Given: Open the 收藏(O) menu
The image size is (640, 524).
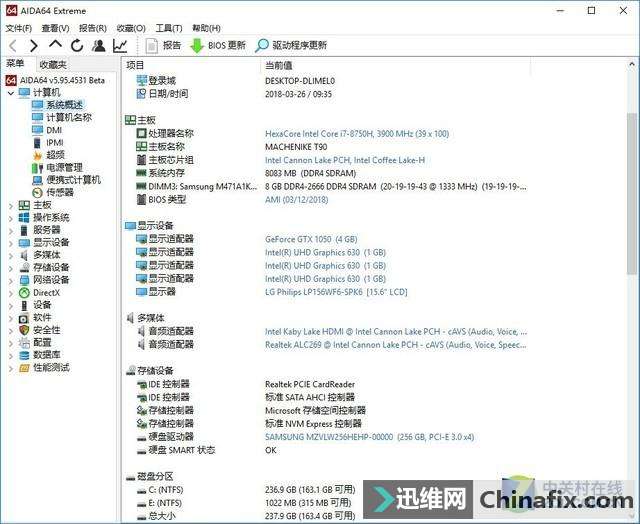Looking at the screenshot, I should click(131, 28).
